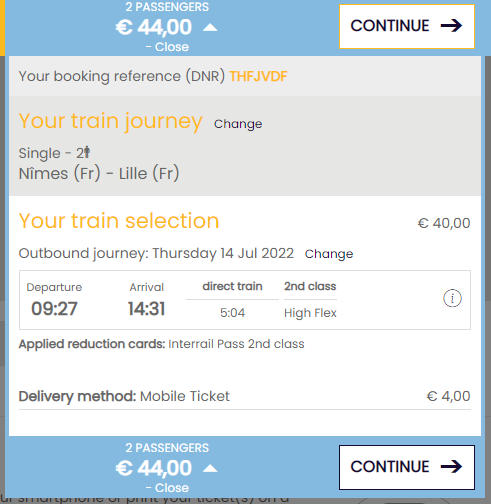Screen dimensions: 491x504
Task: Click the booking reference THFJVDF
Action: [x=258, y=76]
